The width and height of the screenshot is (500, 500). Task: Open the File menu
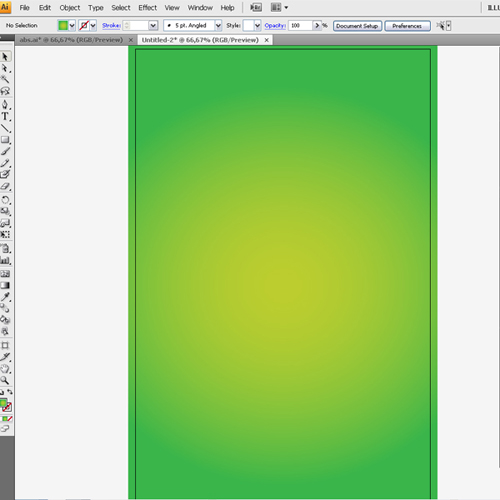pos(24,8)
